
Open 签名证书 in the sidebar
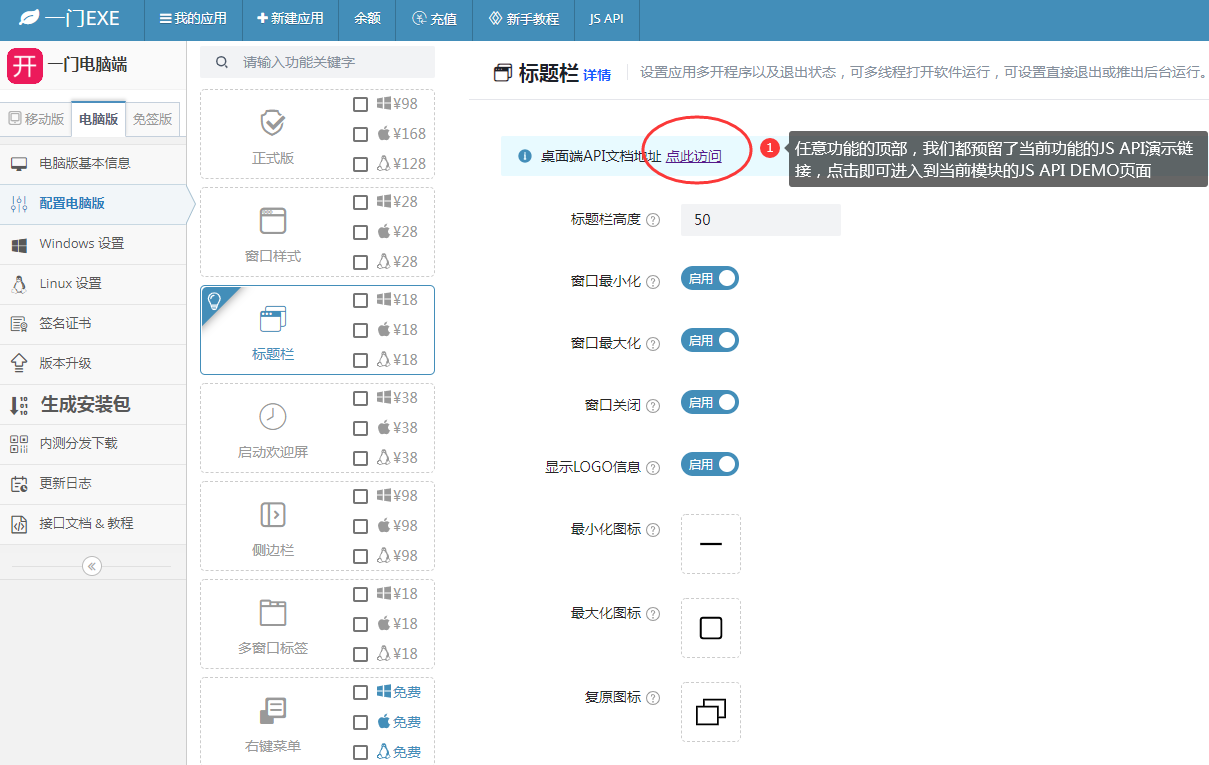tap(93, 323)
